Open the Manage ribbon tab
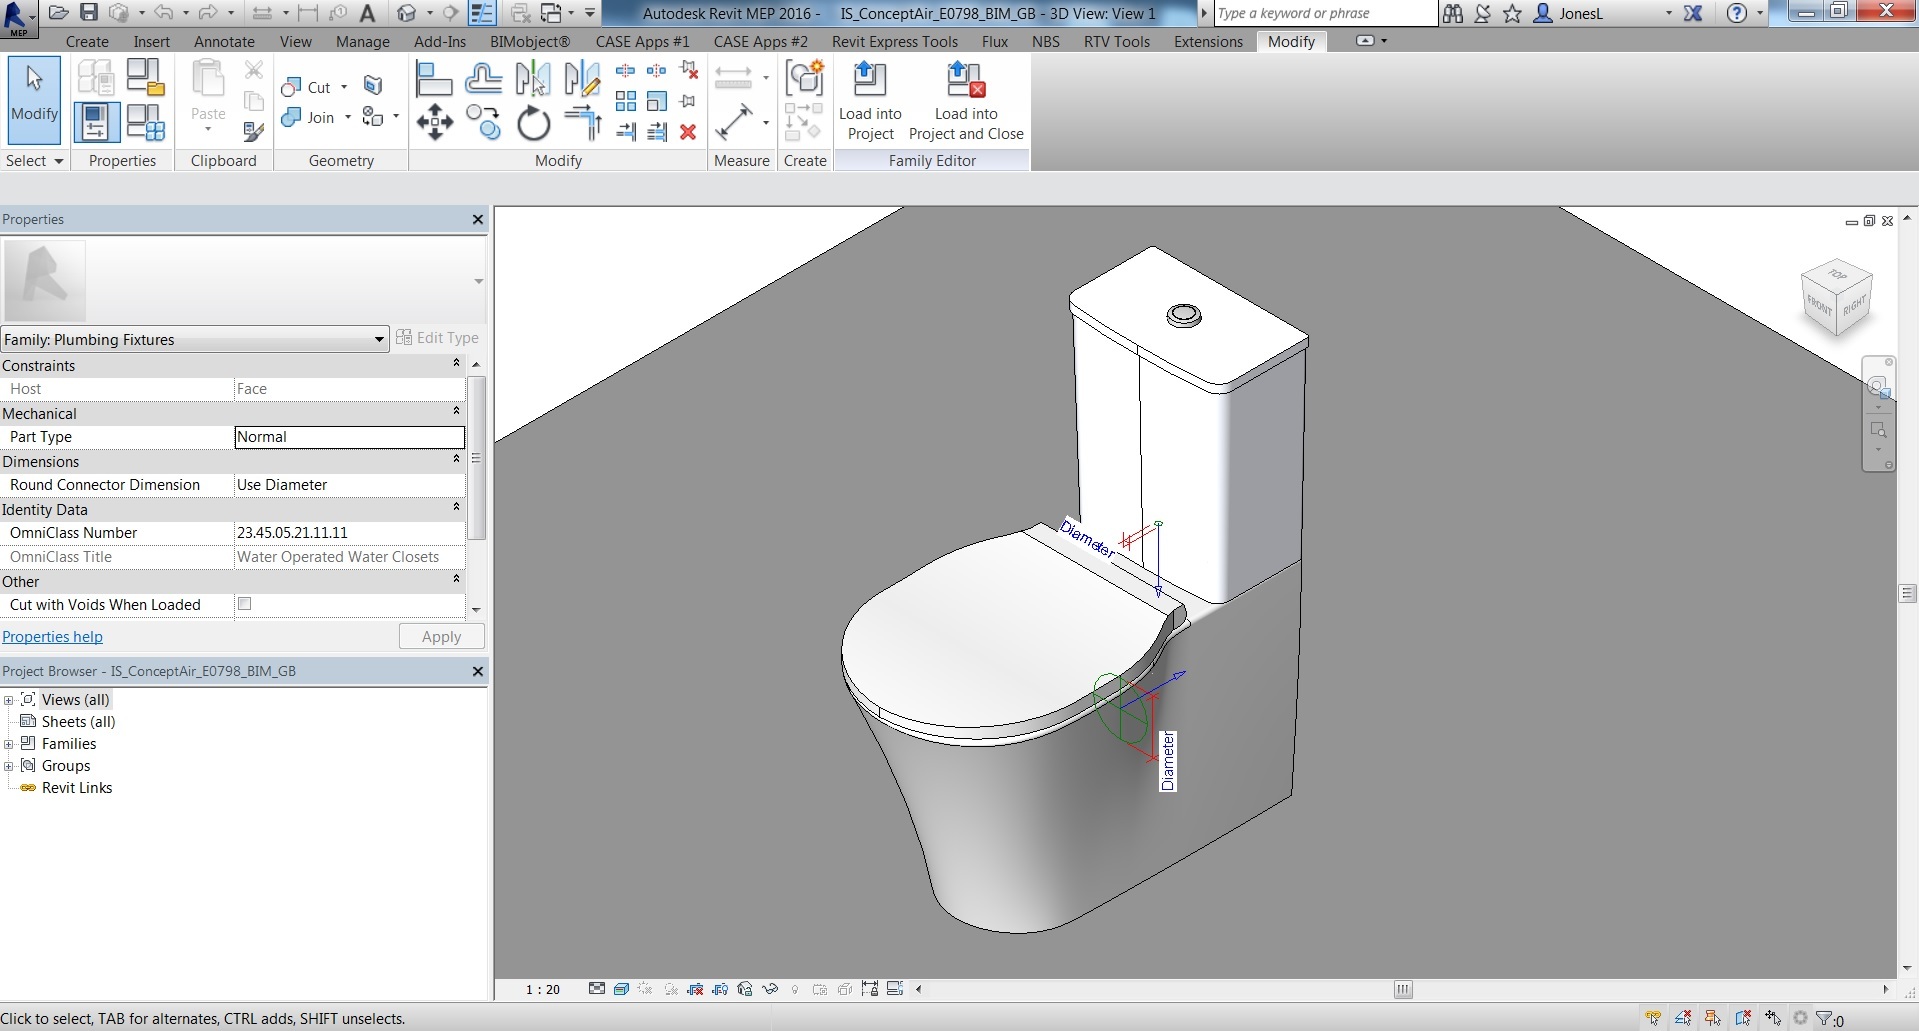This screenshot has height=1031, width=1919. click(x=363, y=41)
